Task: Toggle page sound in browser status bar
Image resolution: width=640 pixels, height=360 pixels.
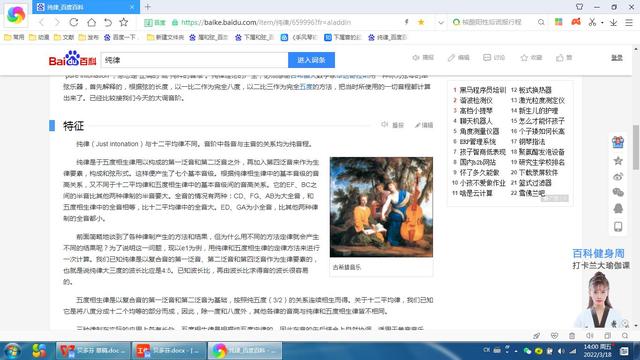Action: 590,336
